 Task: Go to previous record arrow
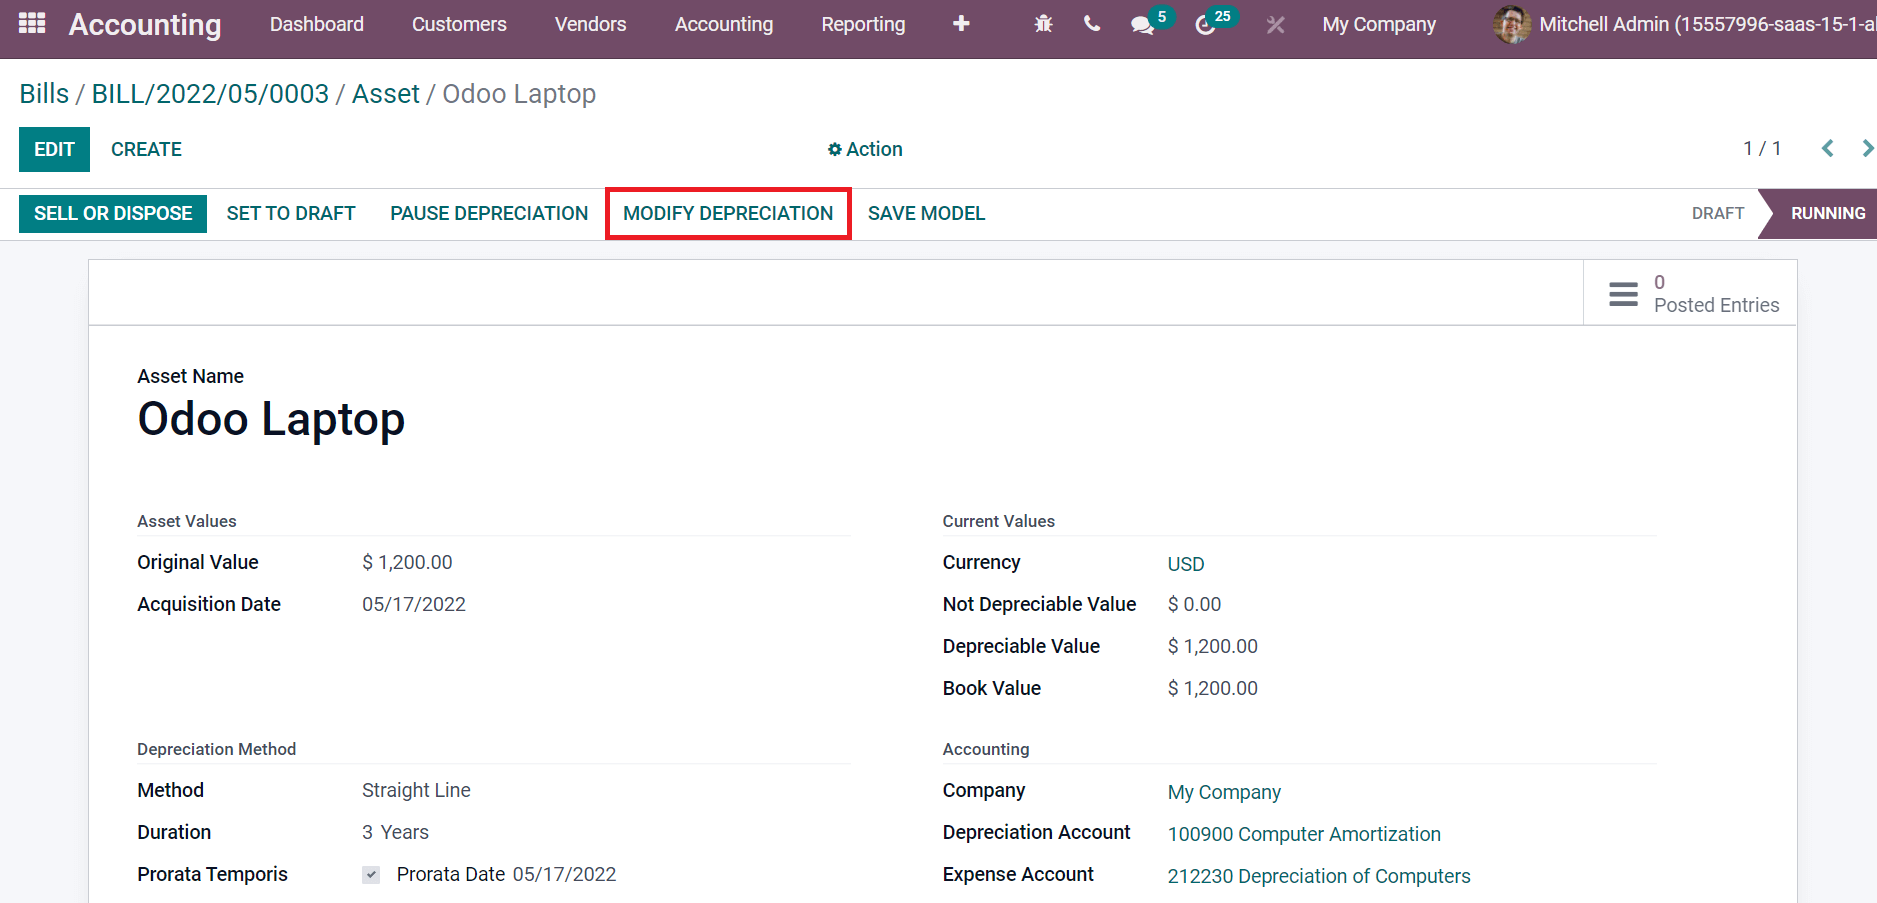[x=1827, y=148]
